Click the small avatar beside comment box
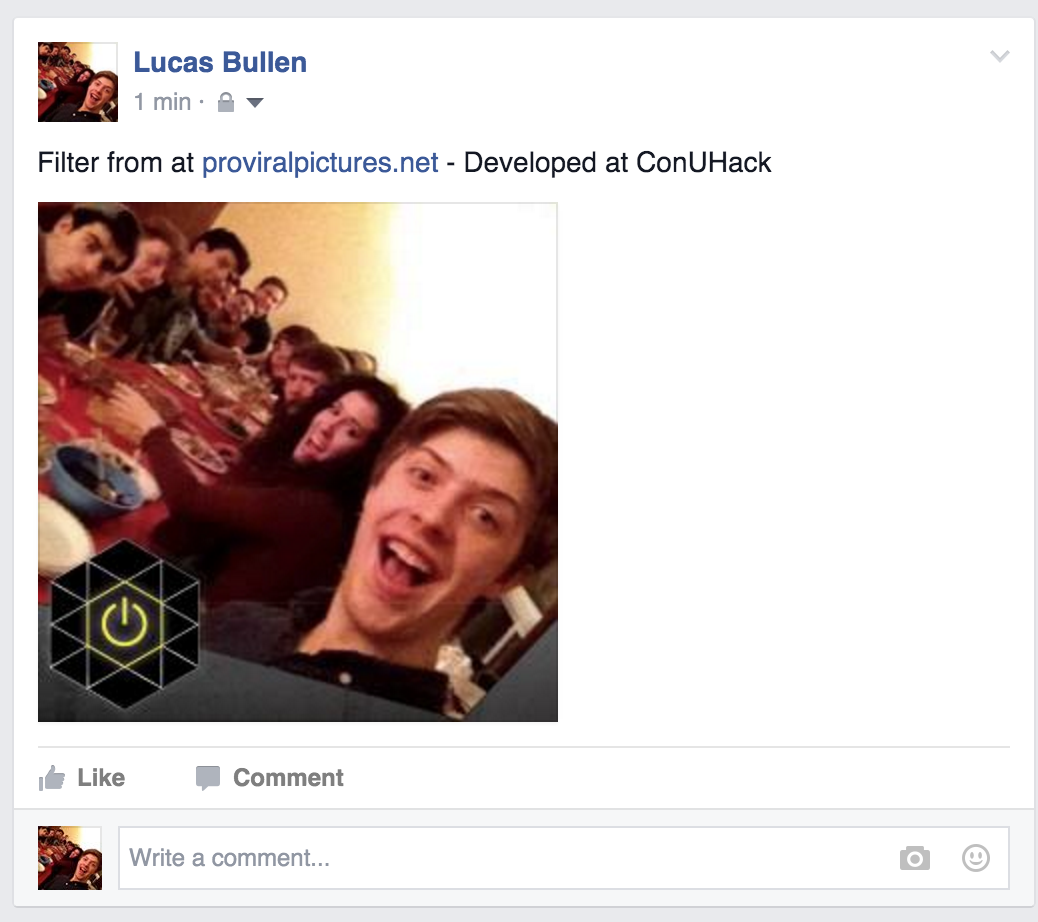Viewport: 1038px width, 922px height. 70,858
